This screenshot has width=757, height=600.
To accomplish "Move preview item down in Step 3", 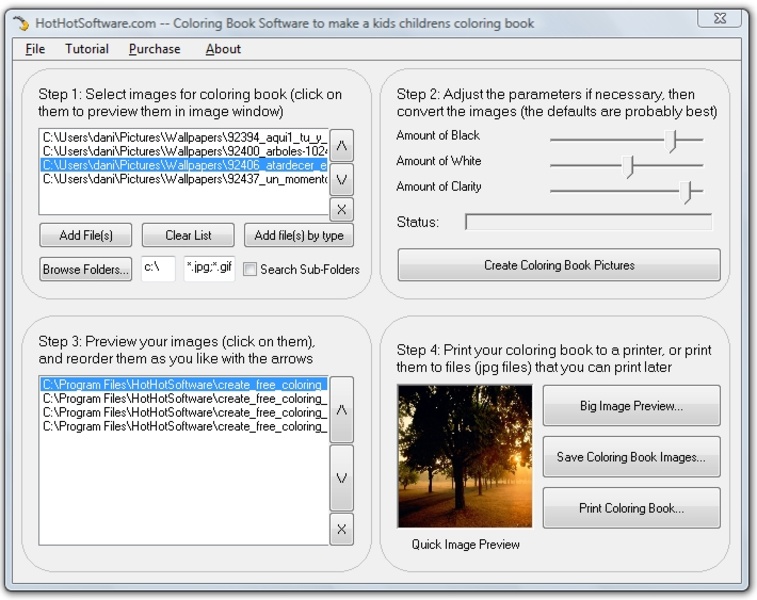I will click(342, 478).
